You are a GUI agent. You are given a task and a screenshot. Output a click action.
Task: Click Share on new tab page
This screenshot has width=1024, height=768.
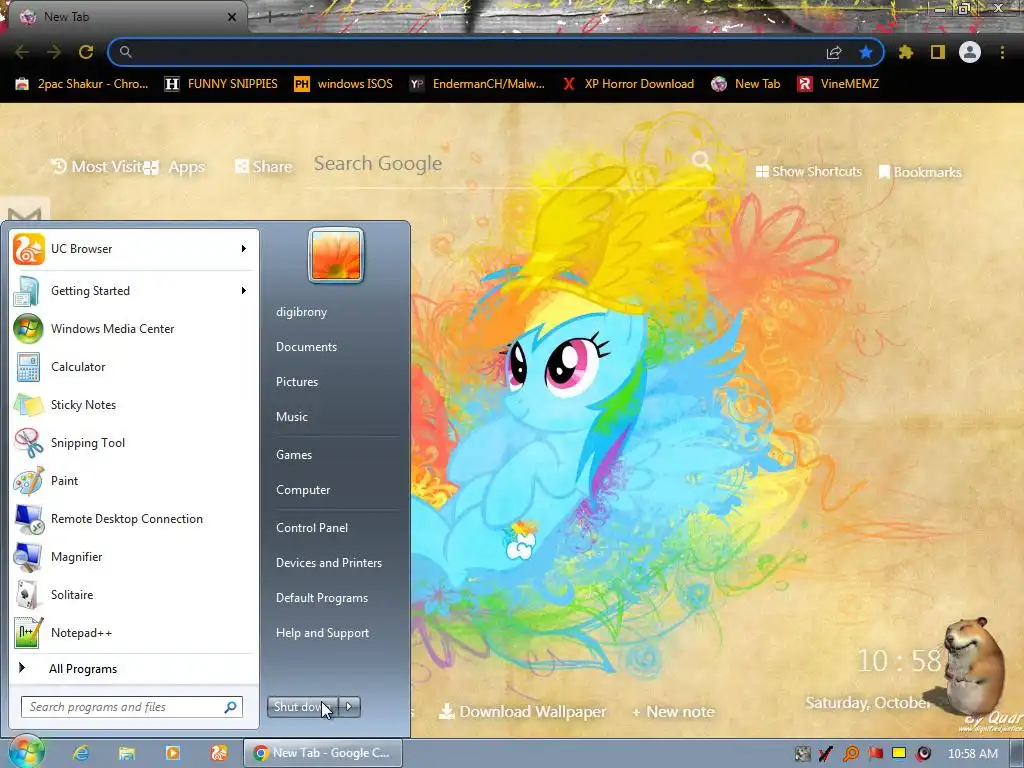coord(264,167)
